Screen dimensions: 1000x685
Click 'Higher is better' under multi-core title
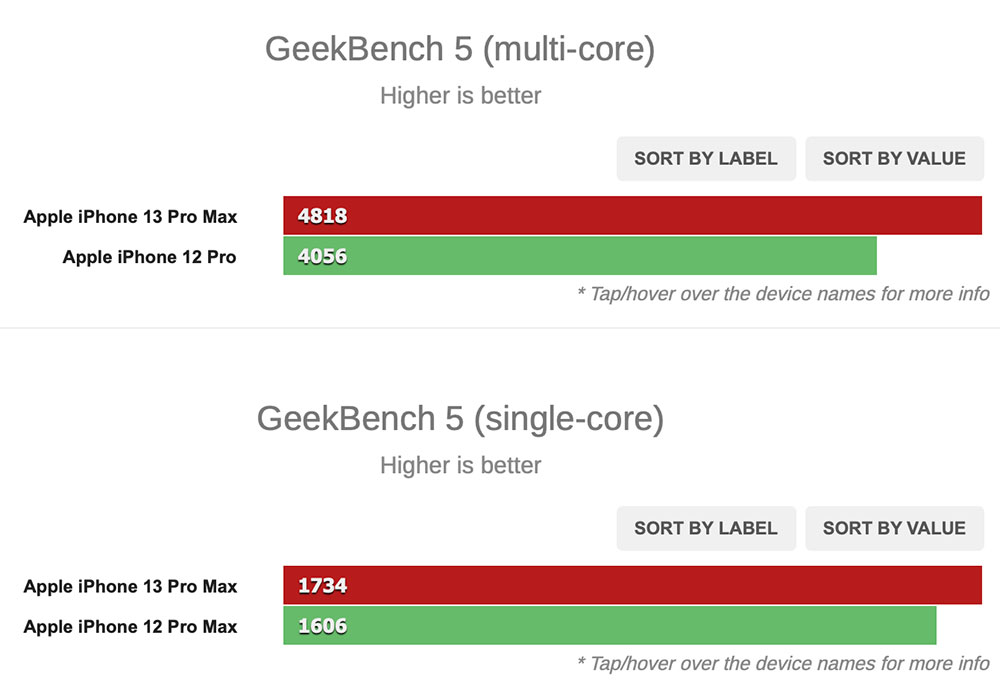point(460,96)
